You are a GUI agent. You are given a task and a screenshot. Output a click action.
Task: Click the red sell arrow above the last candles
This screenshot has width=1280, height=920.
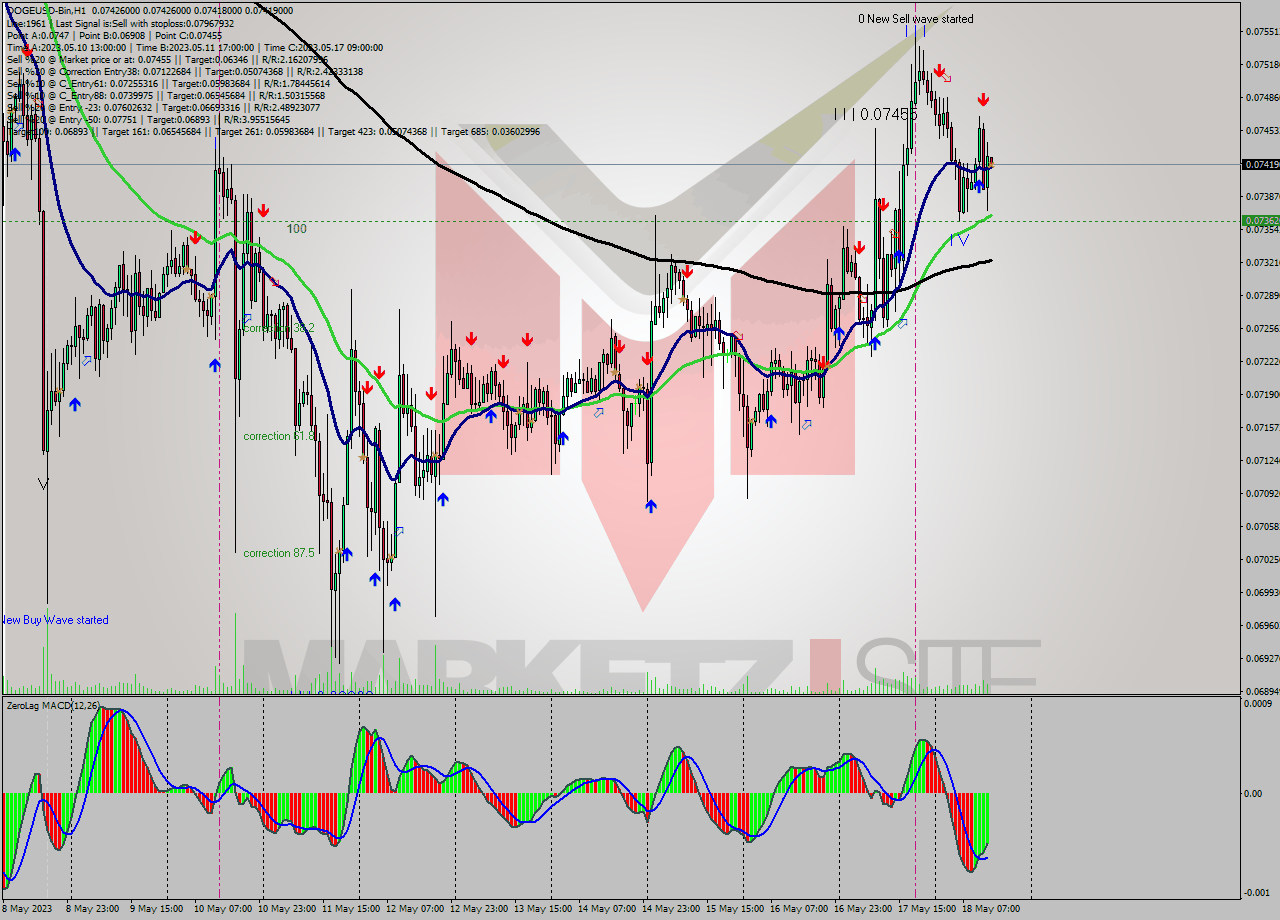point(983,99)
